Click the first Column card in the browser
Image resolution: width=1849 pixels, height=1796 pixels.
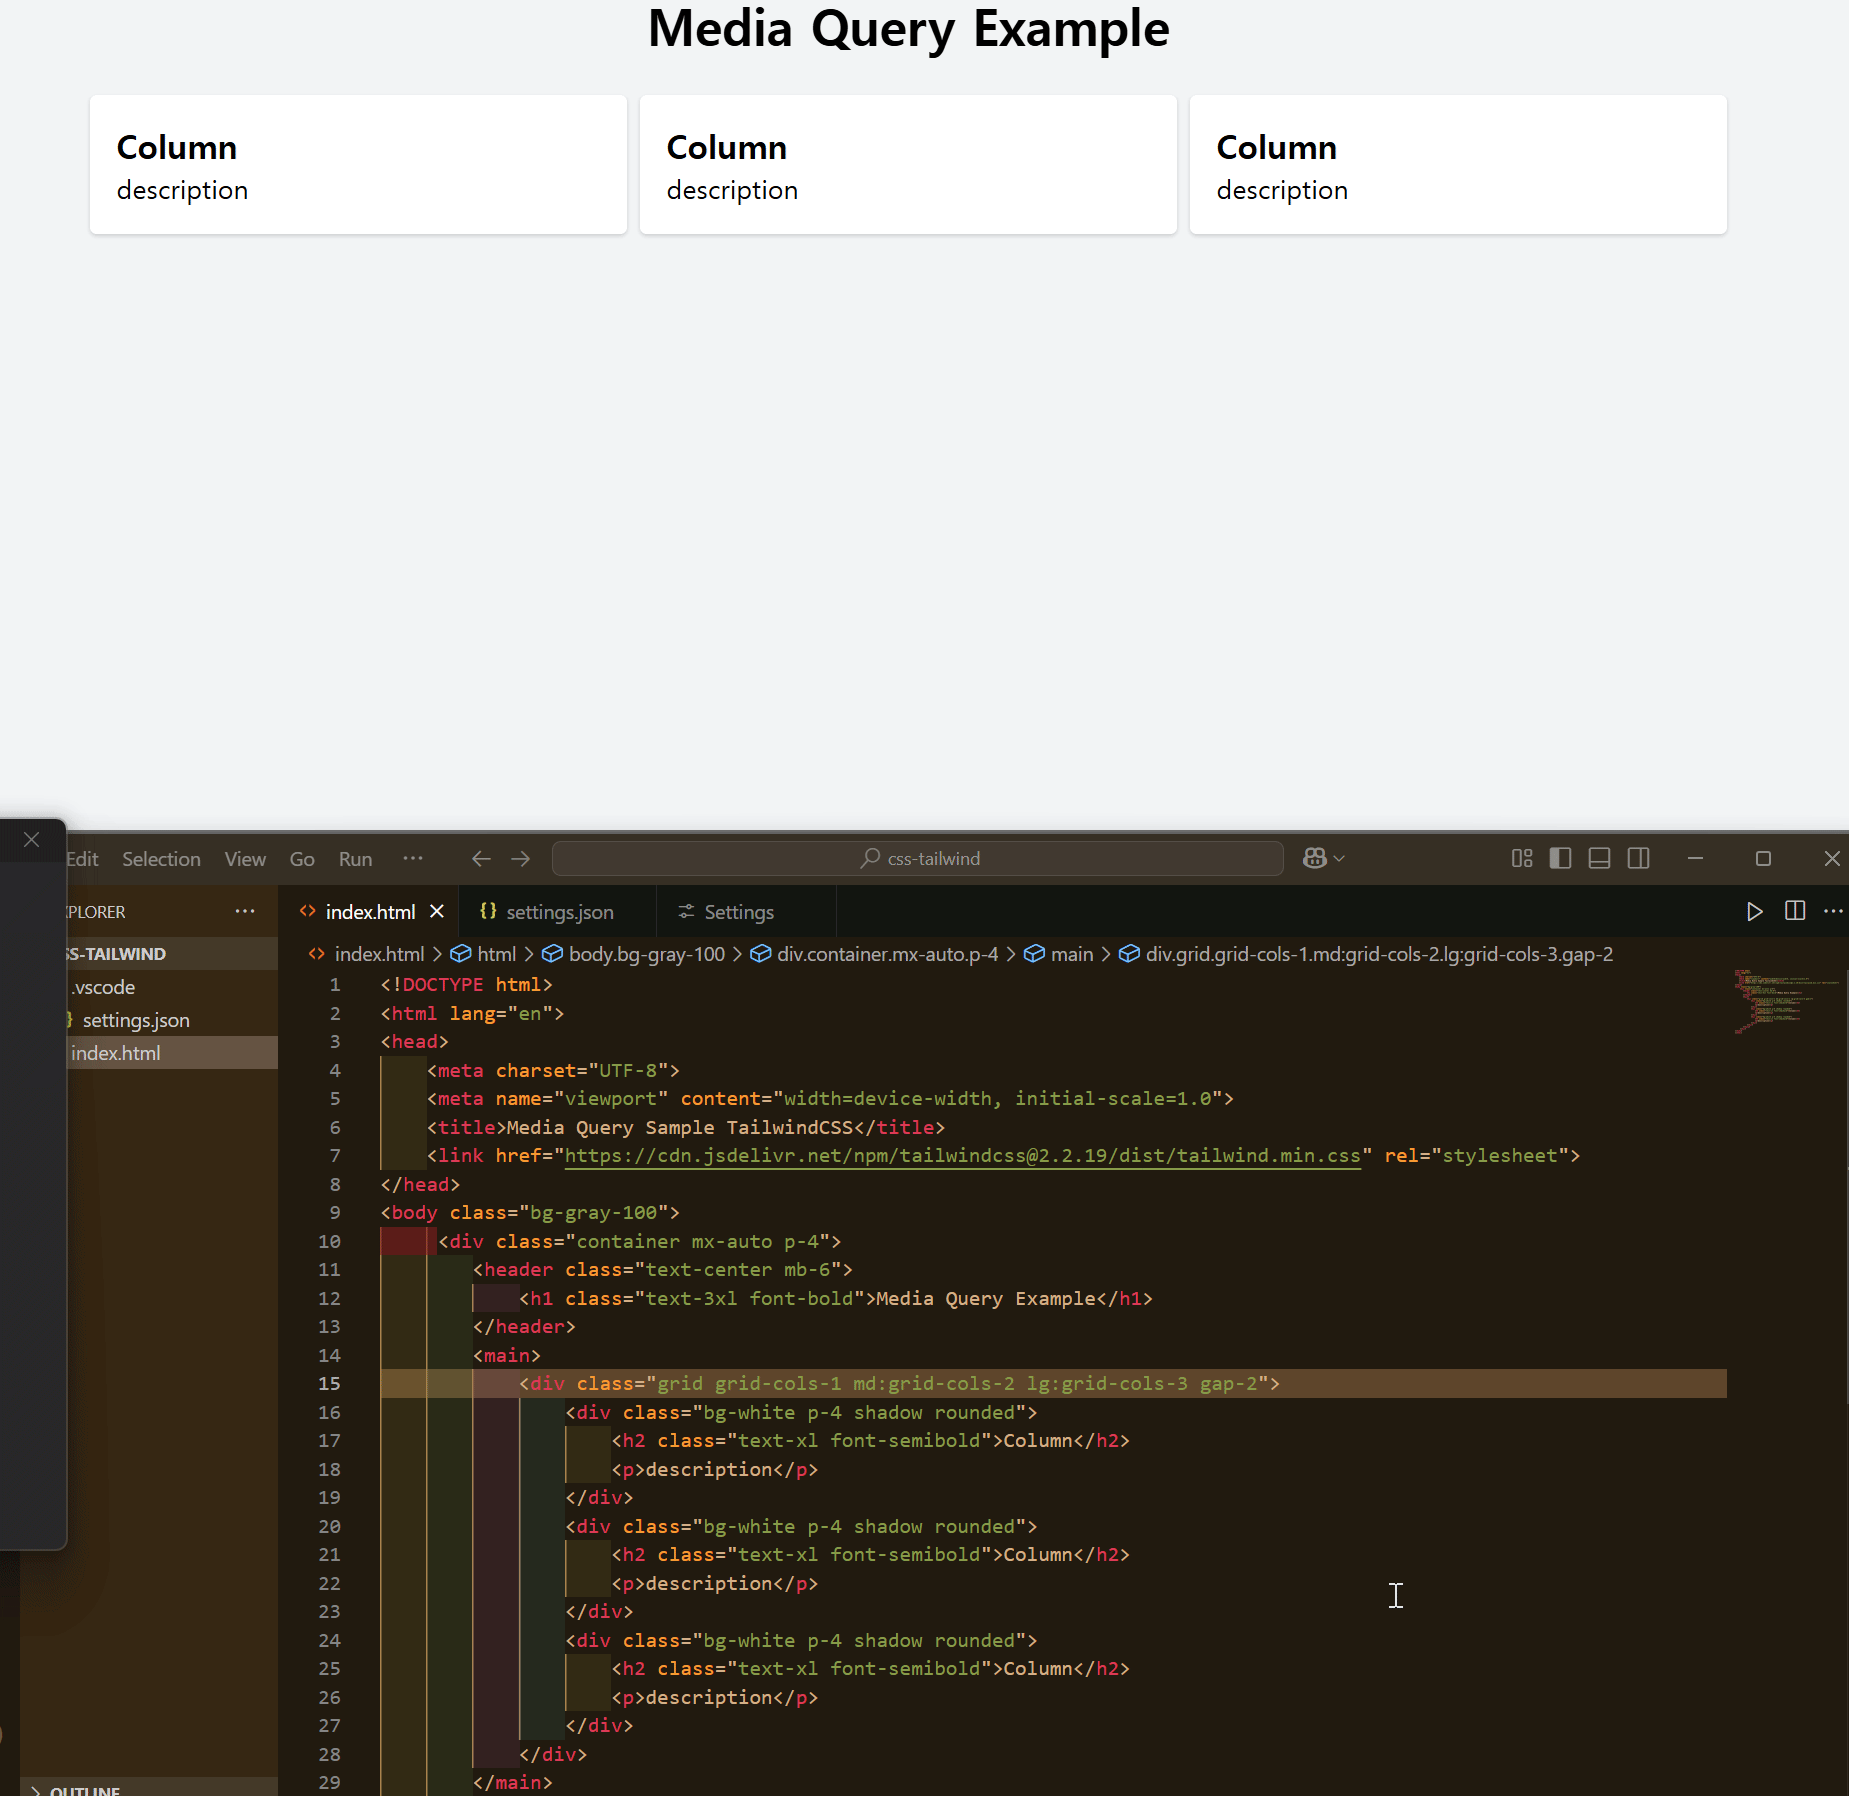click(358, 165)
